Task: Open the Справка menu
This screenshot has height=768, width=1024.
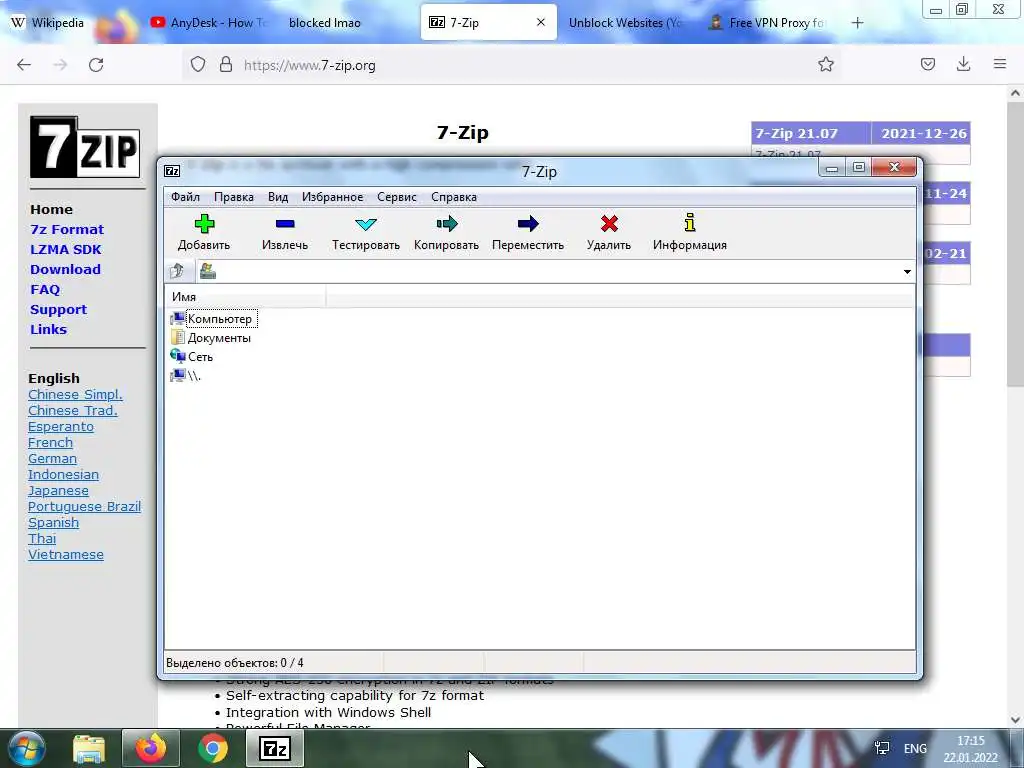Action: coord(454,197)
